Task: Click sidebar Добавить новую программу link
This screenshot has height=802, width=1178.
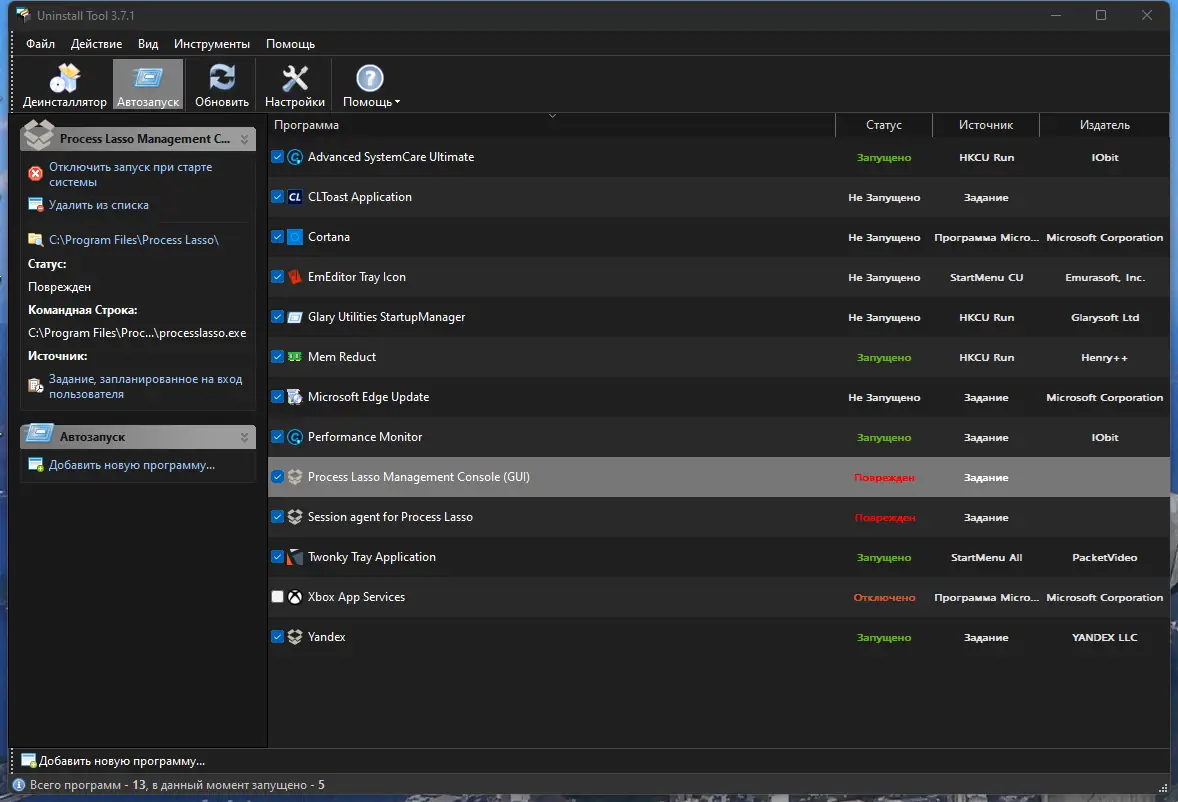Action: click(x=131, y=465)
